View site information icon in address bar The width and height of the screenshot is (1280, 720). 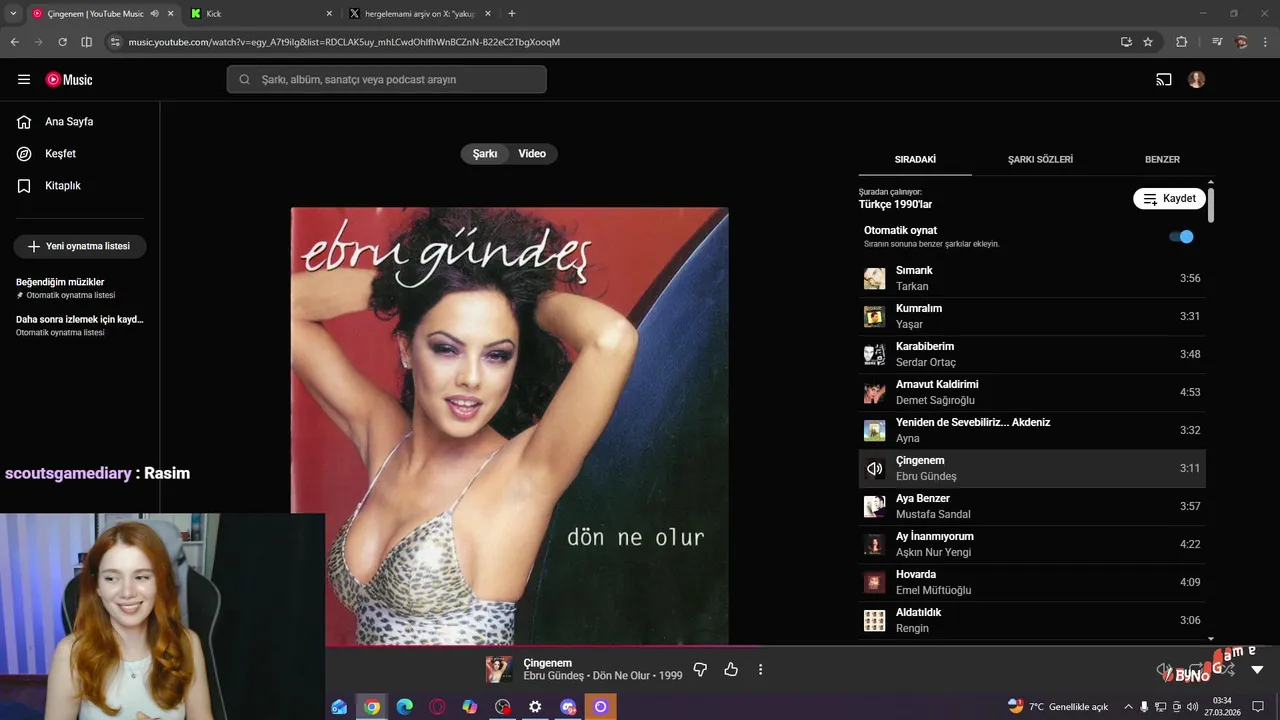pos(115,42)
